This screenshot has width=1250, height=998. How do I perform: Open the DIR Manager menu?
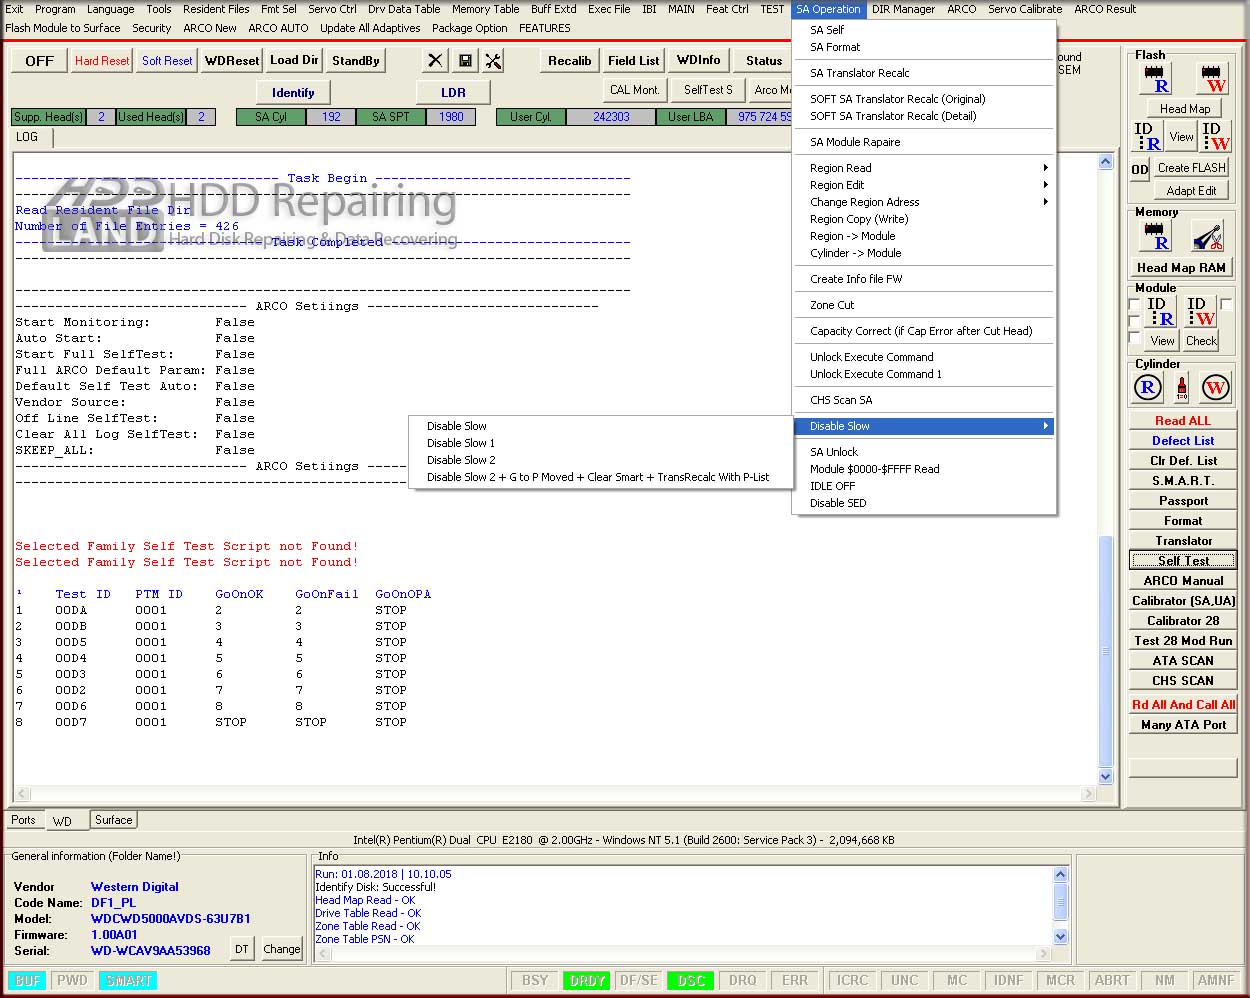click(x=903, y=9)
